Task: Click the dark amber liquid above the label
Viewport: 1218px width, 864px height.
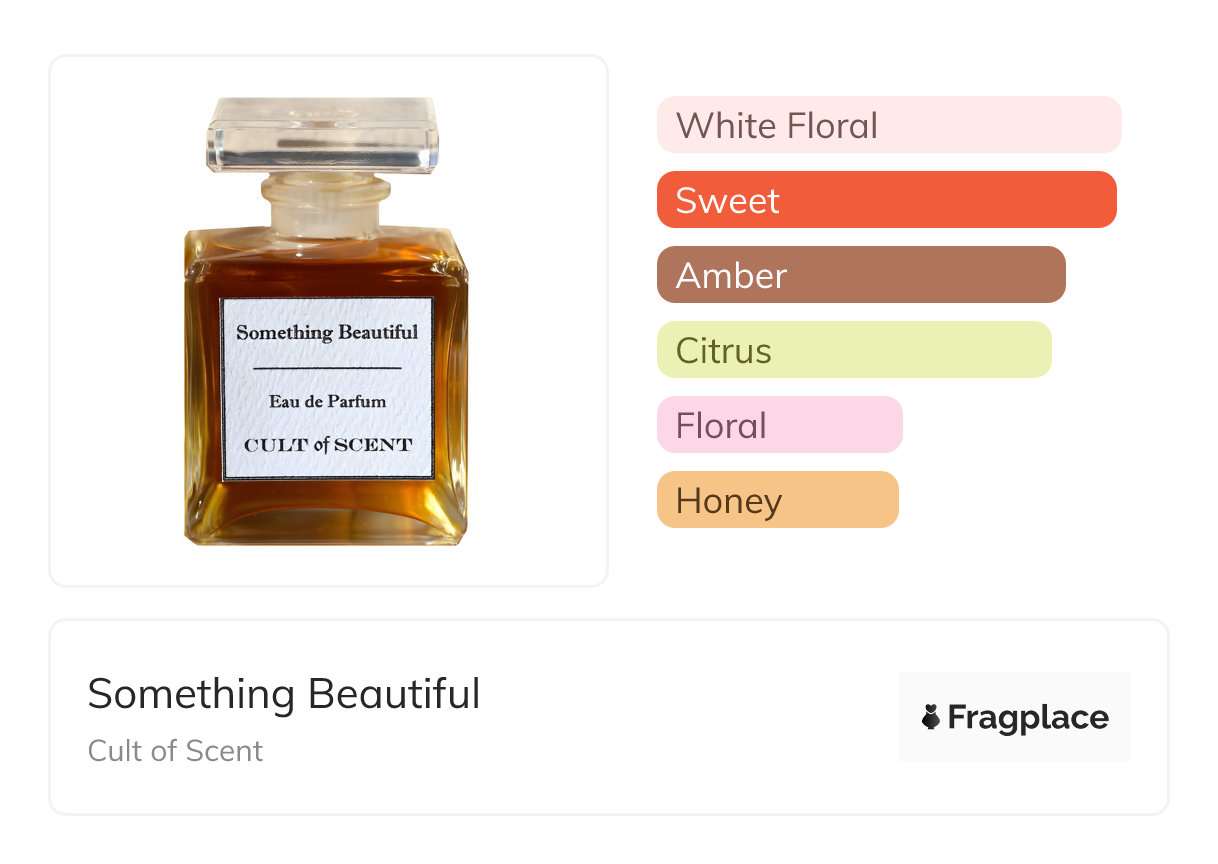Action: [x=325, y=265]
